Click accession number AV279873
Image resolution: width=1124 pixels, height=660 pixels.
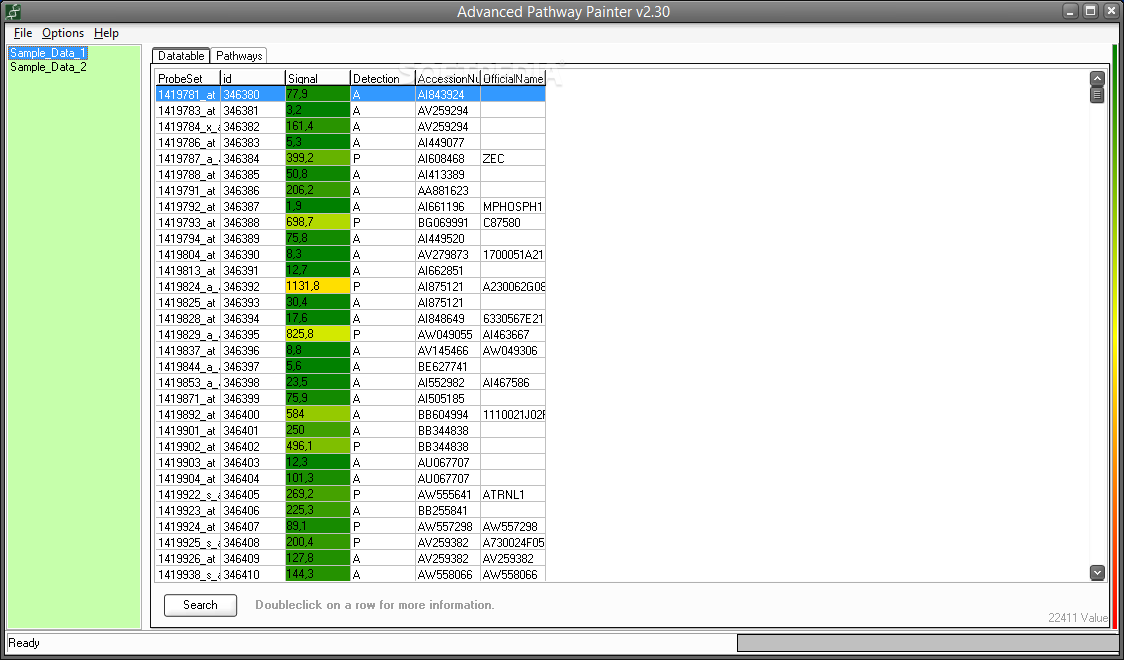tap(447, 254)
